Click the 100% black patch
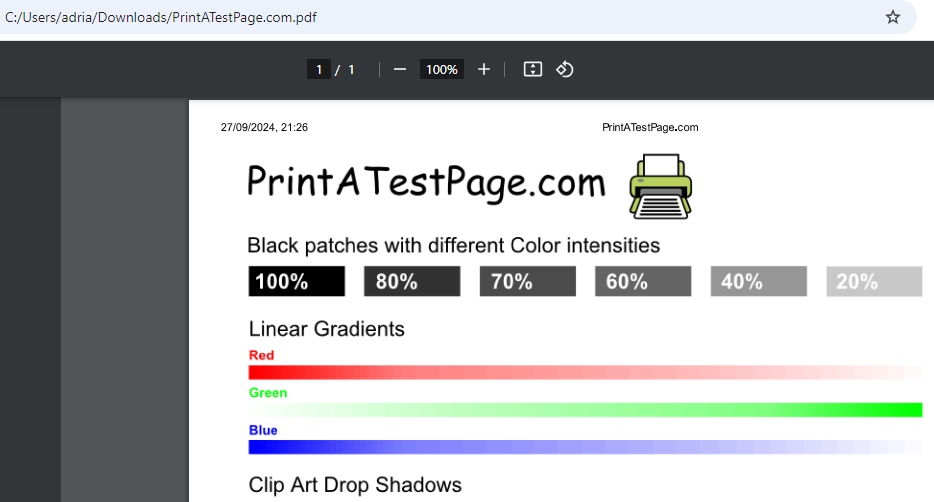934x502 pixels. (297, 281)
